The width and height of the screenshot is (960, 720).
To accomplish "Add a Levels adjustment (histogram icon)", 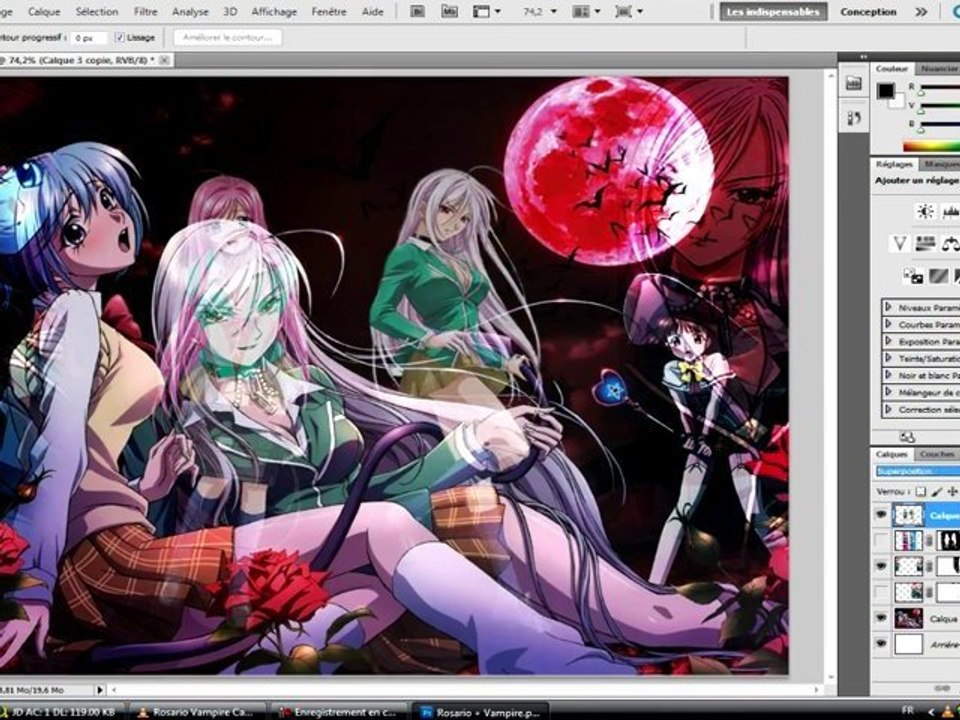I will click(x=950, y=212).
